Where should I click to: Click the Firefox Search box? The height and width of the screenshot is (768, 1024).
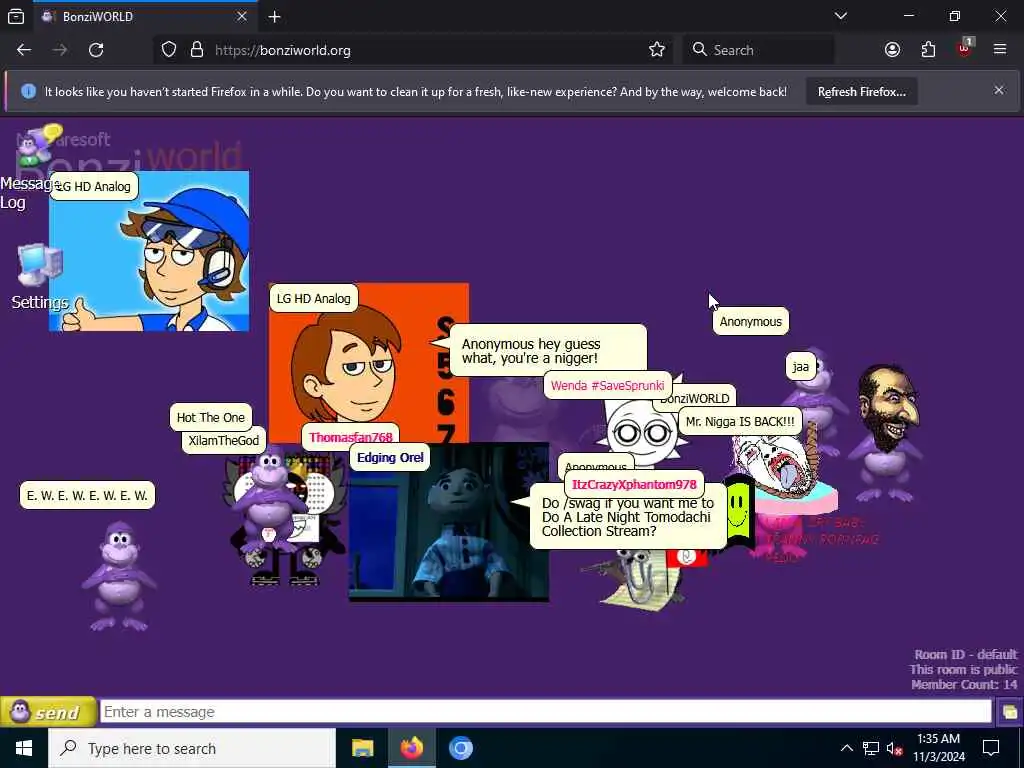758,50
